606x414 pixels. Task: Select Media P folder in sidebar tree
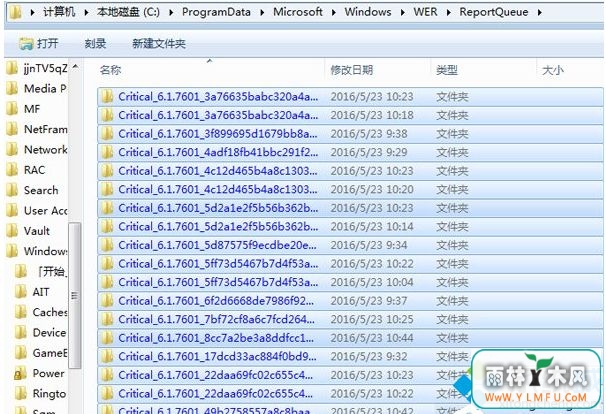point(45,89)
